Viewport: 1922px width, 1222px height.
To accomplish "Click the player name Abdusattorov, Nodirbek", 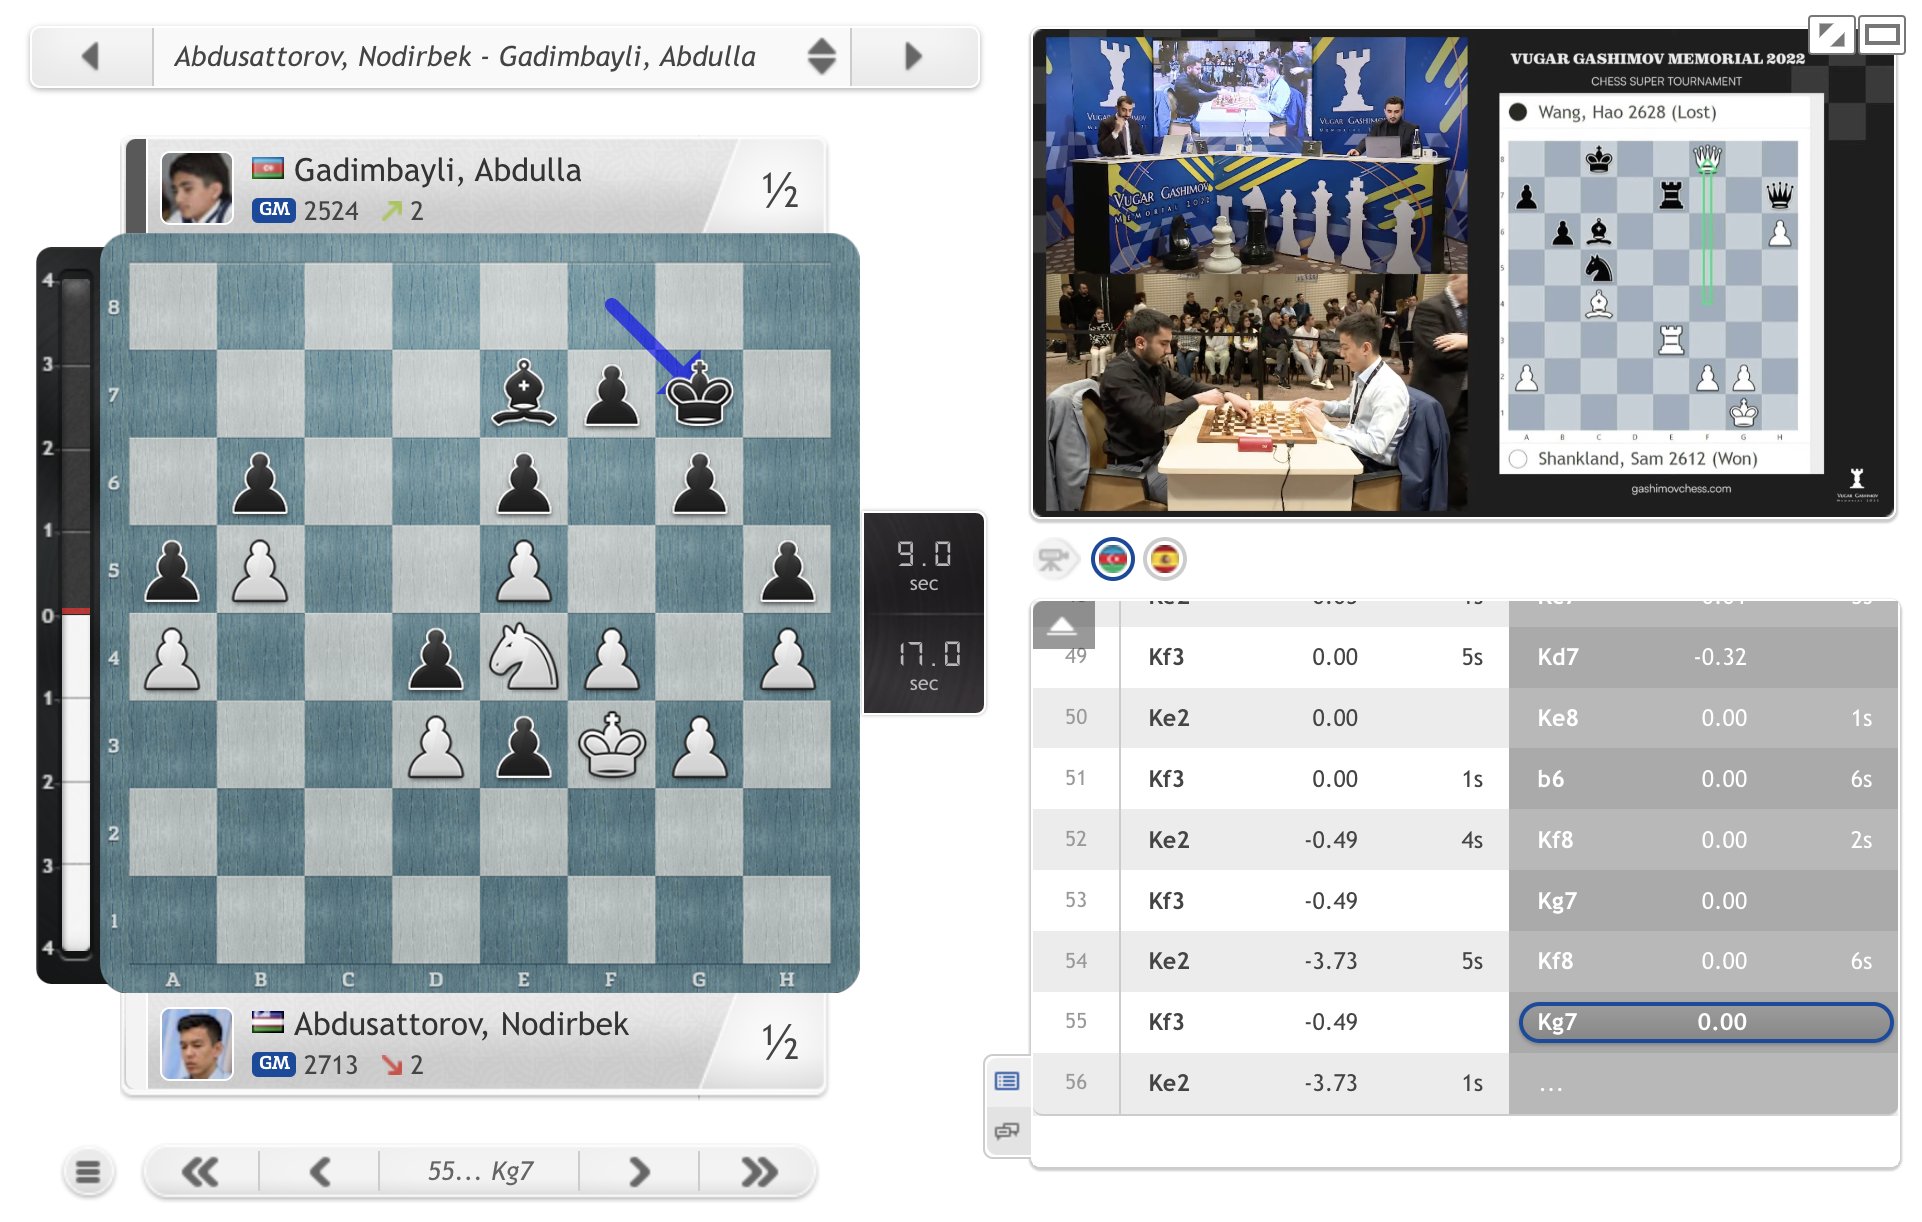I will pyautogui.click(x=461, y=1024).
